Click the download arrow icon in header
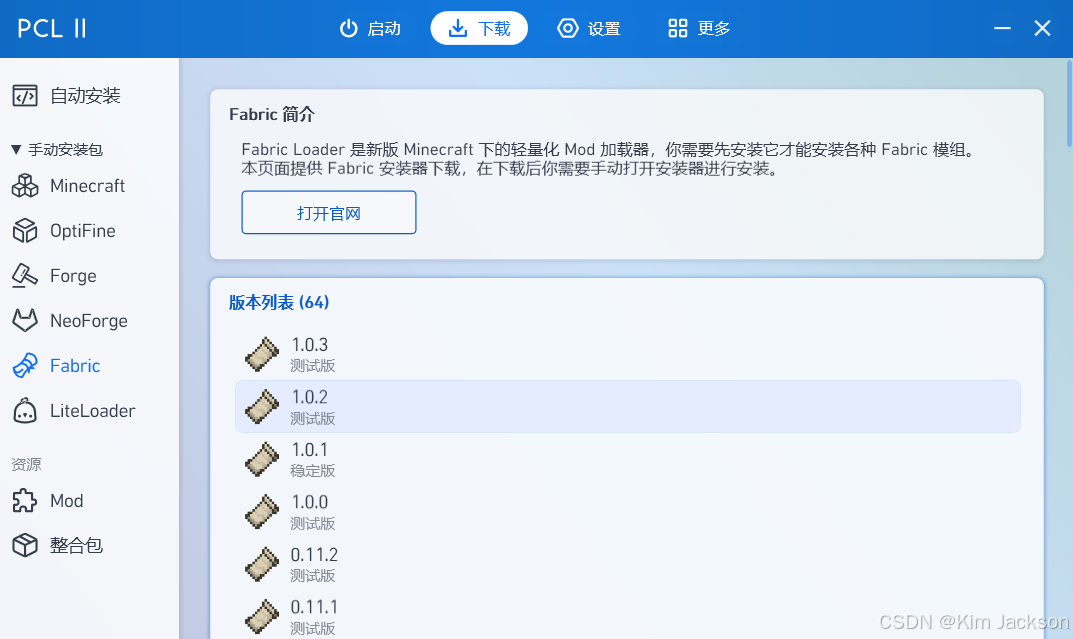Viewport: 1073px width, 639px height. coord(458,28)
